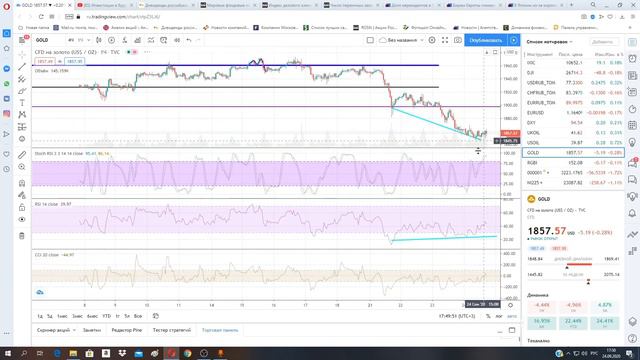Undo the last chart action
Screen dimensions: 640x360
189,40
